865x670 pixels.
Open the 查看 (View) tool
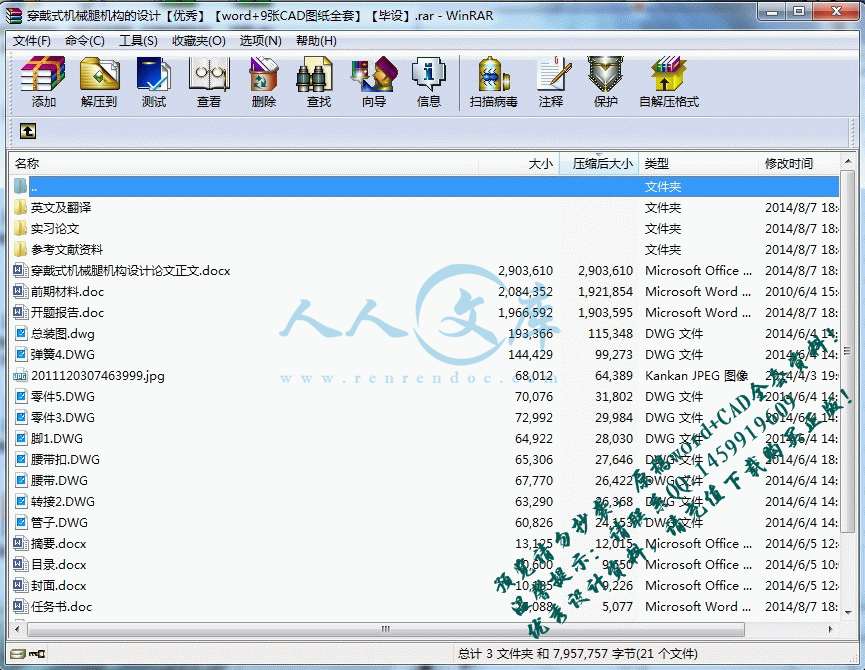[x=209, y=82]
